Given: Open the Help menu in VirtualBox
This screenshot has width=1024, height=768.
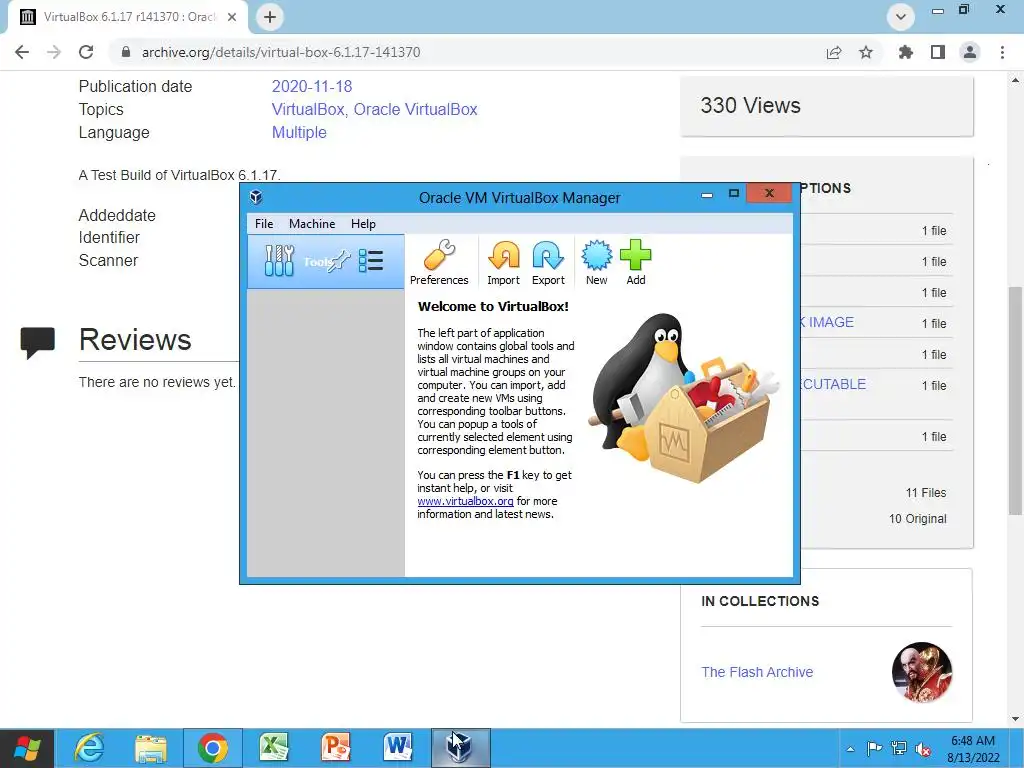Looking at the screenshot, I should 363,224.
